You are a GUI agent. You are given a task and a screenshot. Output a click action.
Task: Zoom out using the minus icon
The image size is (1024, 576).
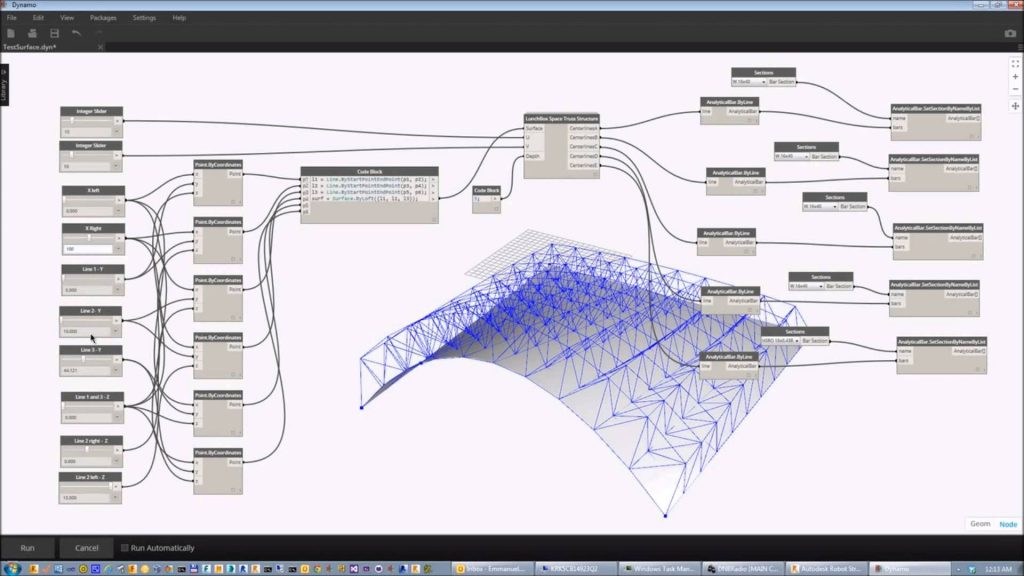click(x=1015, y=89)
